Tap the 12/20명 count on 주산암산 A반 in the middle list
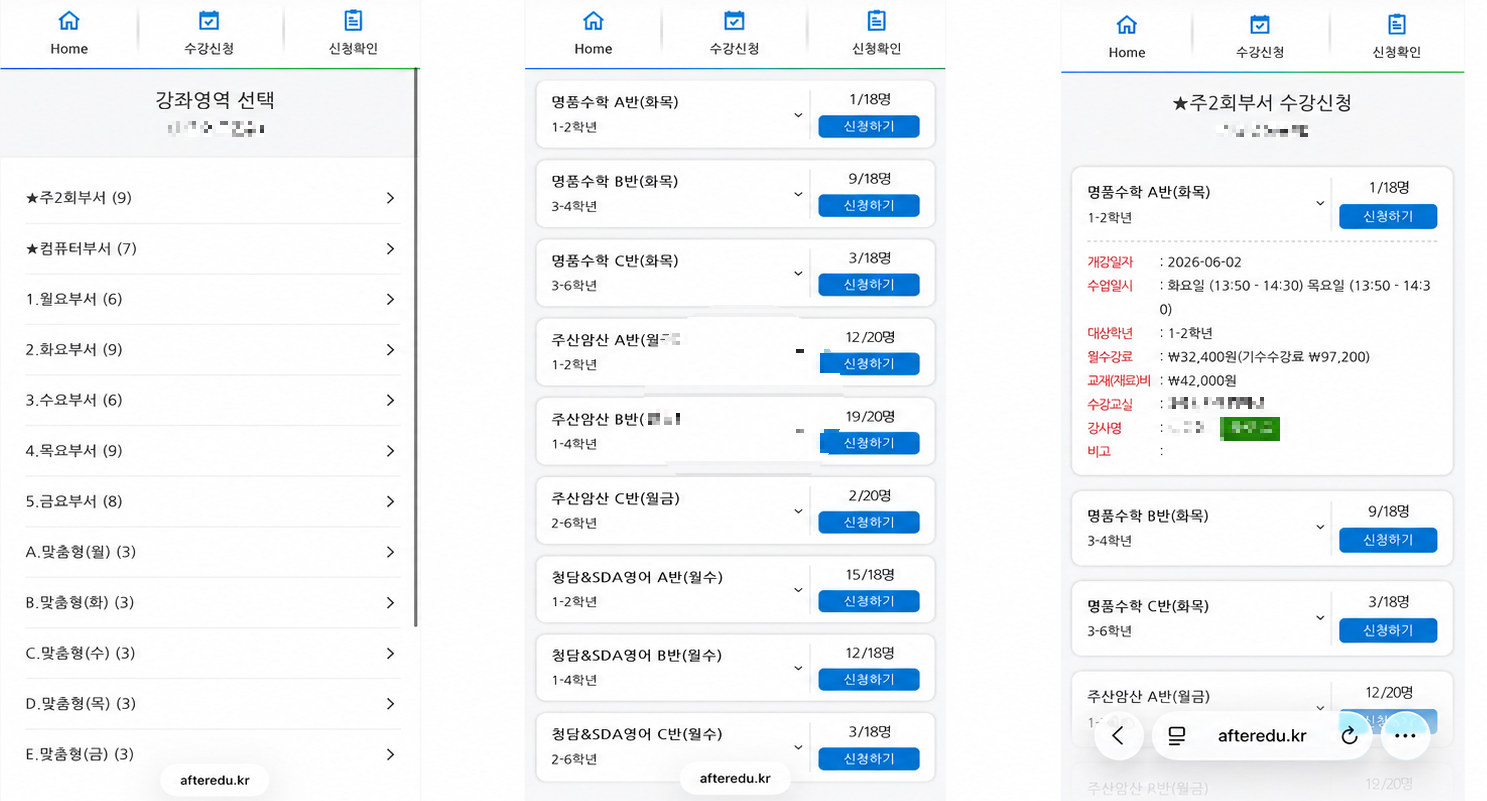 click(x=869, y=340)
